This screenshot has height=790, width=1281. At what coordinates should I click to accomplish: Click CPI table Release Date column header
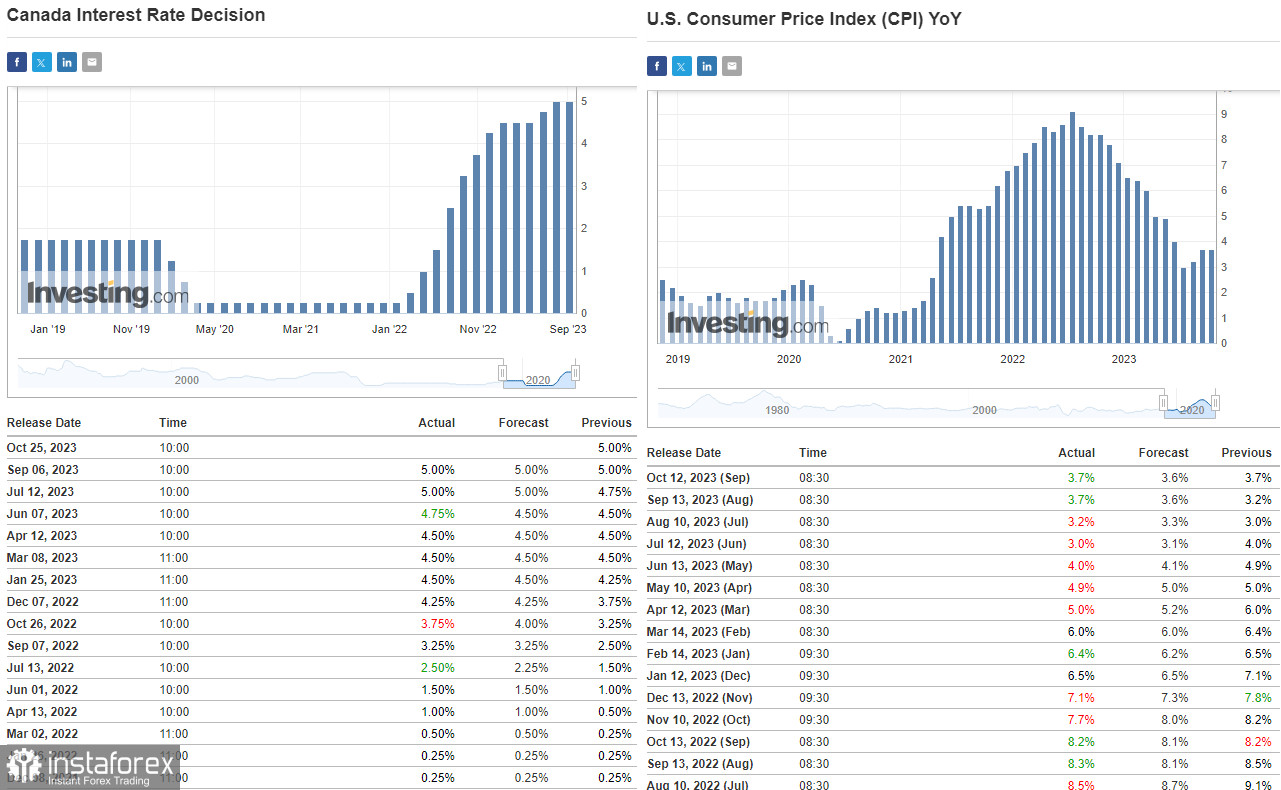coord(684,453)
